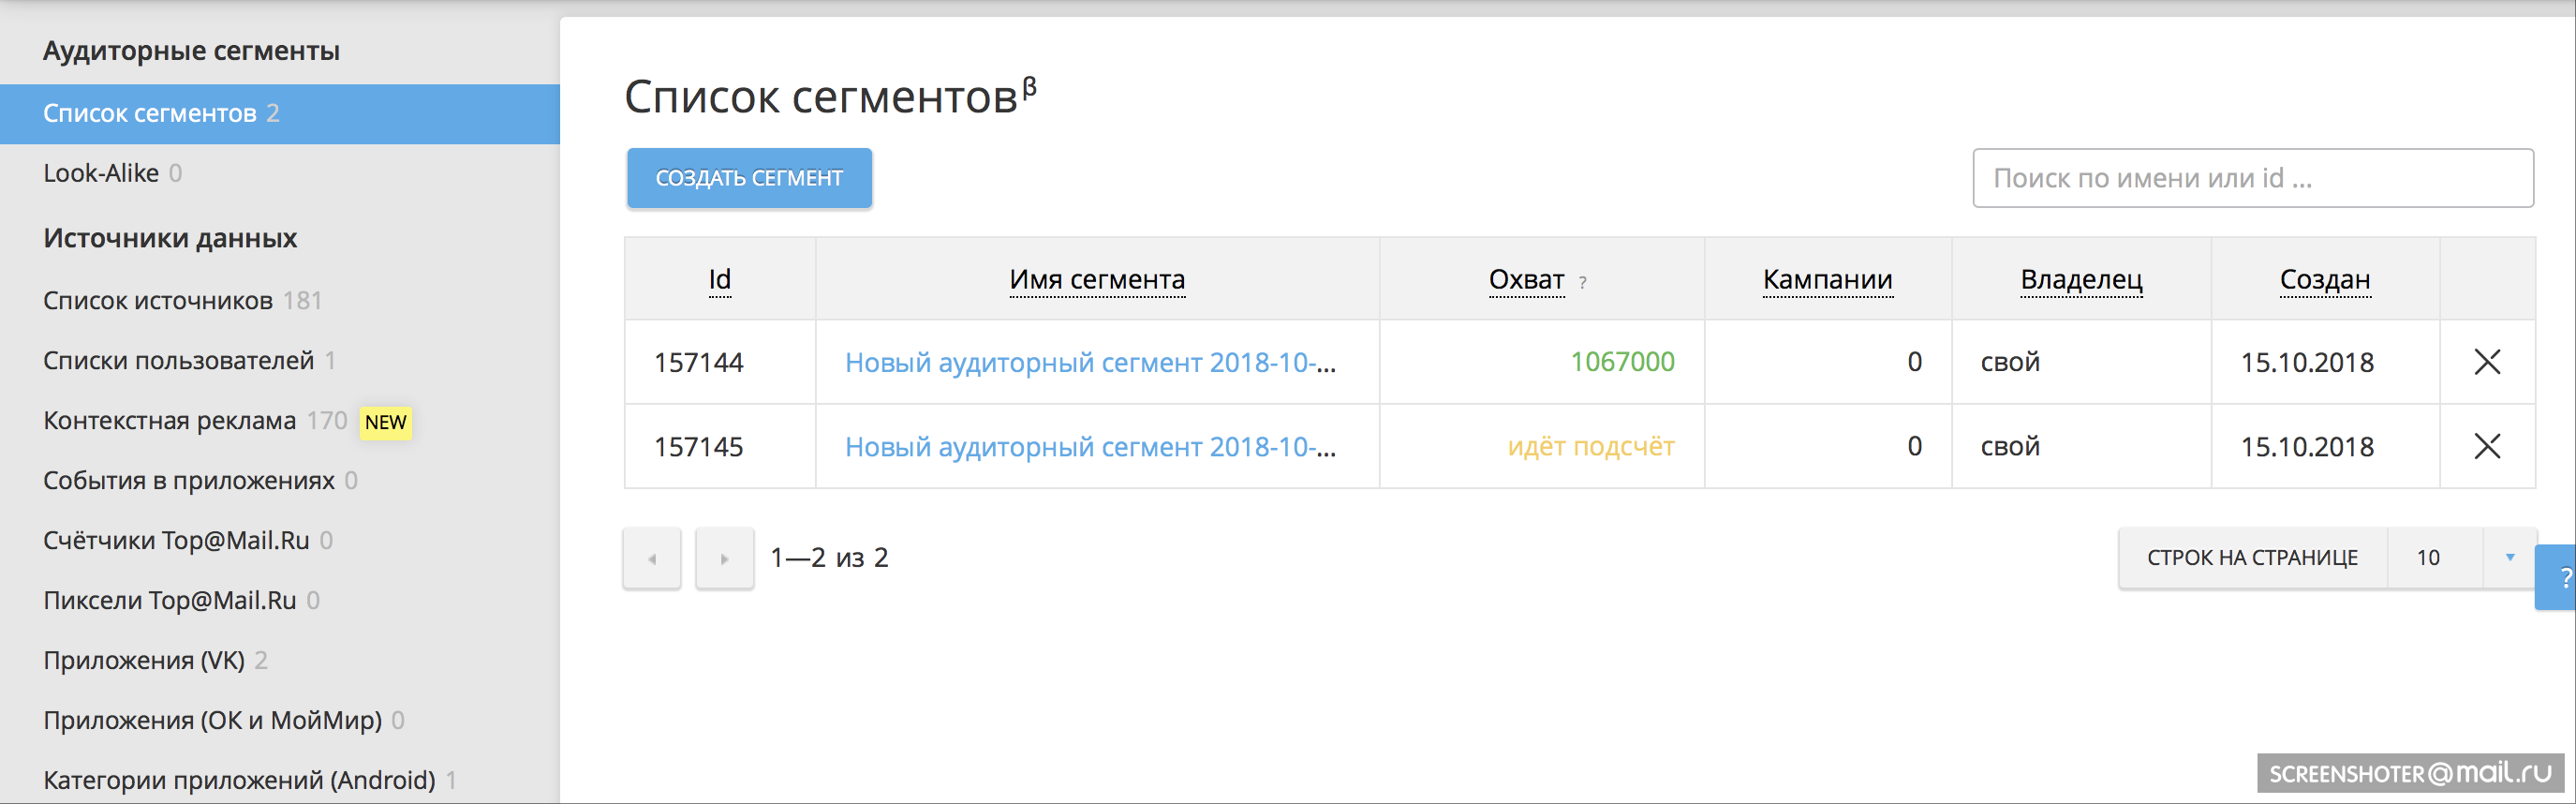Screen dimensions: 2576x804
Task: Delete segment 157144 with the X icon
Action: 2487,362
